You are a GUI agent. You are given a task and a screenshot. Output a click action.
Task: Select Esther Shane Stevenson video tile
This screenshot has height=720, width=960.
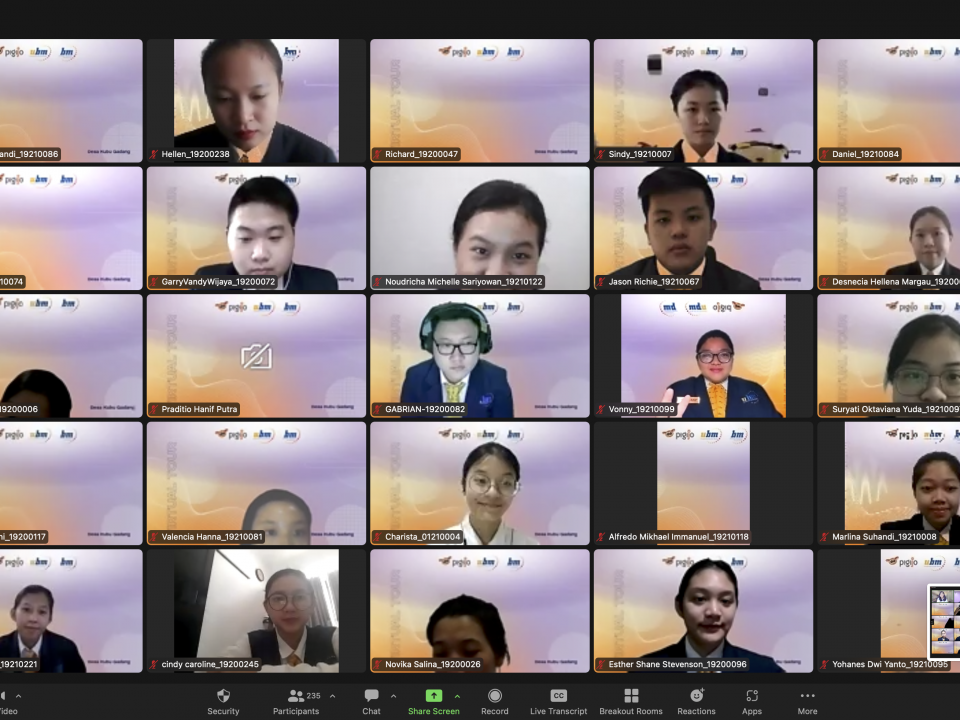[x=703, y=611]
